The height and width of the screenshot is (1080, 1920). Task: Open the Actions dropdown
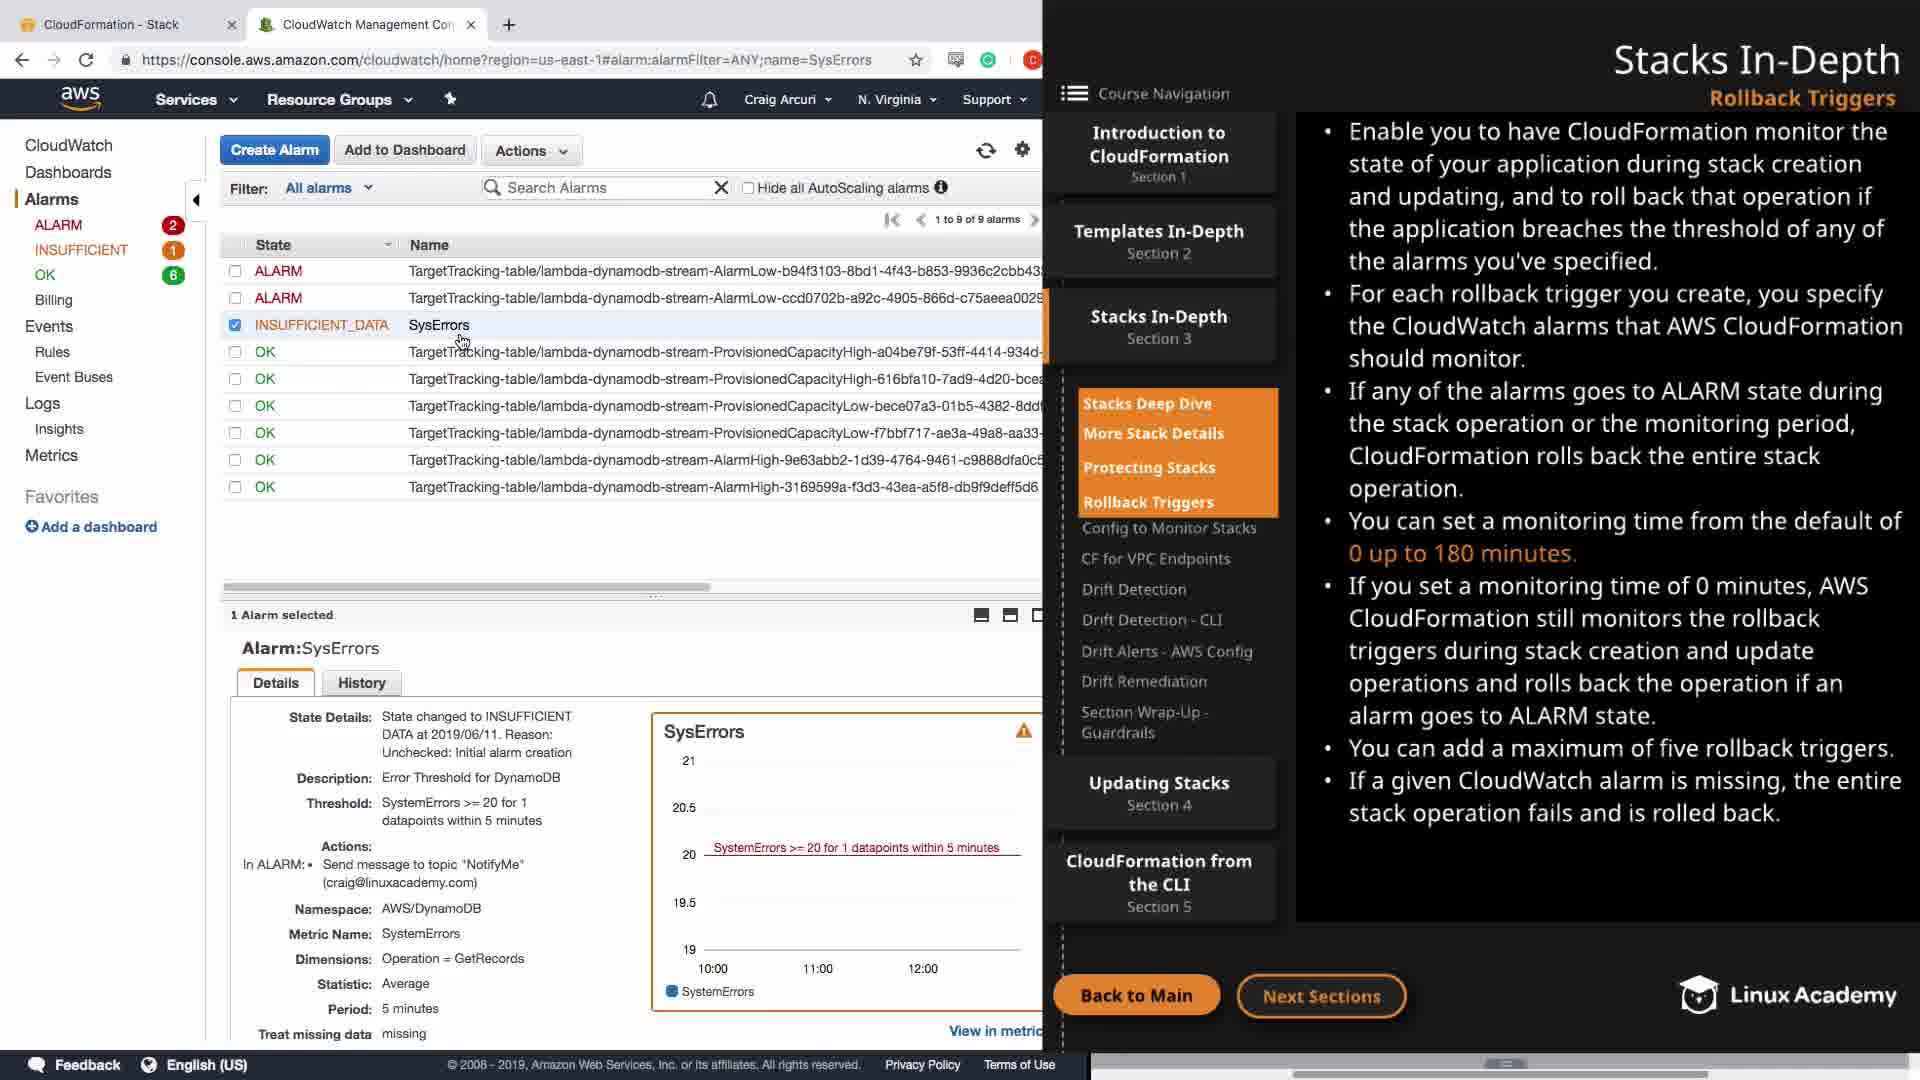531,151
